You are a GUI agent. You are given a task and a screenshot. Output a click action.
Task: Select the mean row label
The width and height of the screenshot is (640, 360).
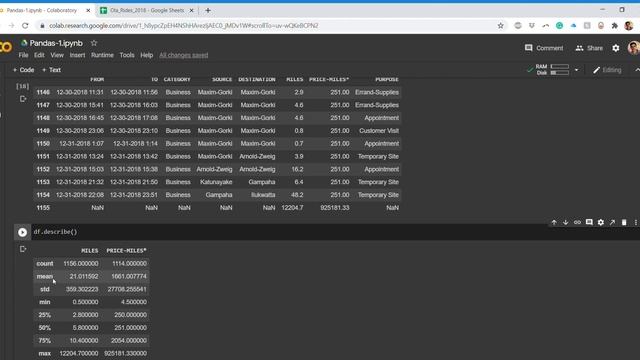(x=44, y=276)
